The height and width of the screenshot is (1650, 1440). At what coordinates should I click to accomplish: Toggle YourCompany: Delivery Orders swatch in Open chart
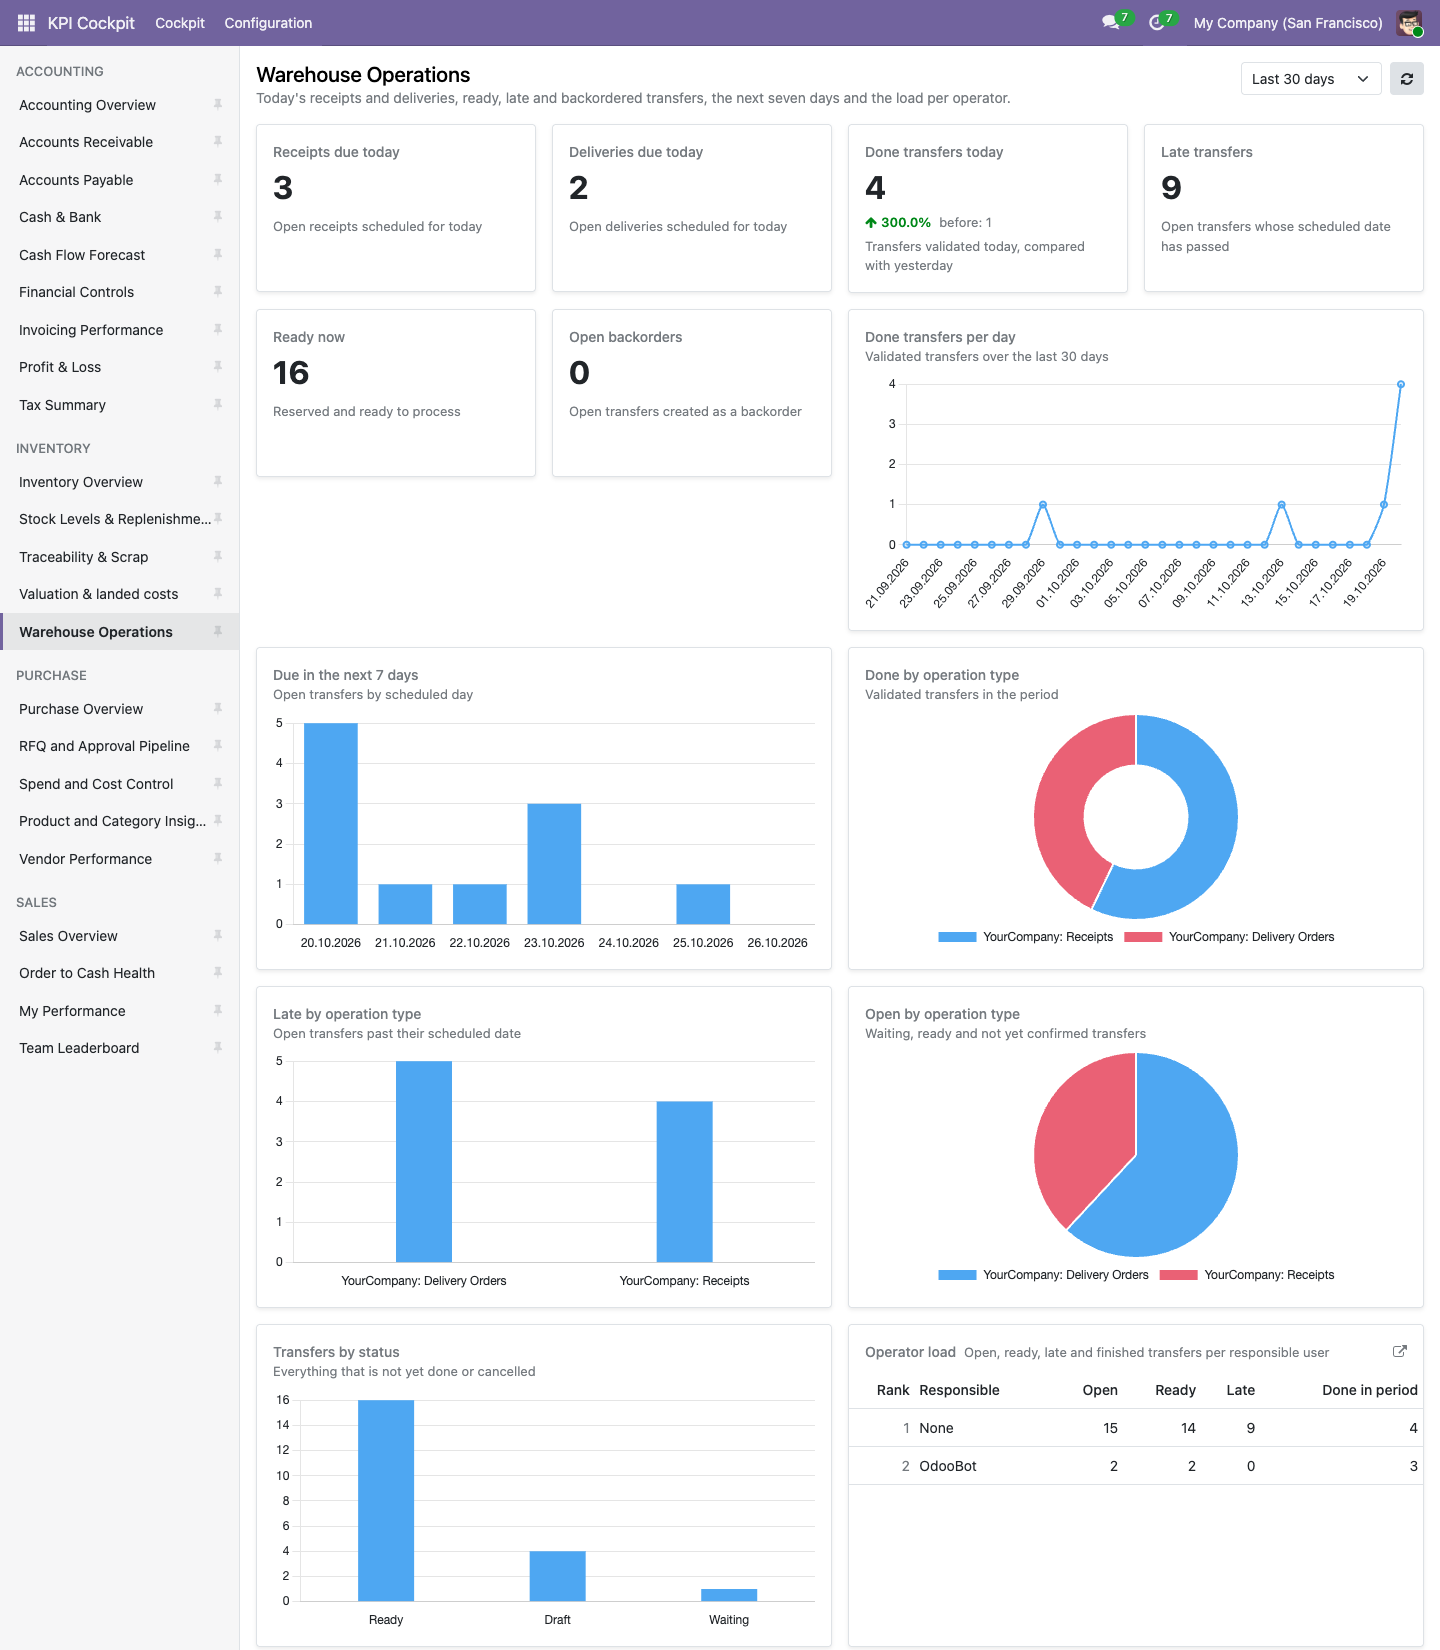point(957,1275)
